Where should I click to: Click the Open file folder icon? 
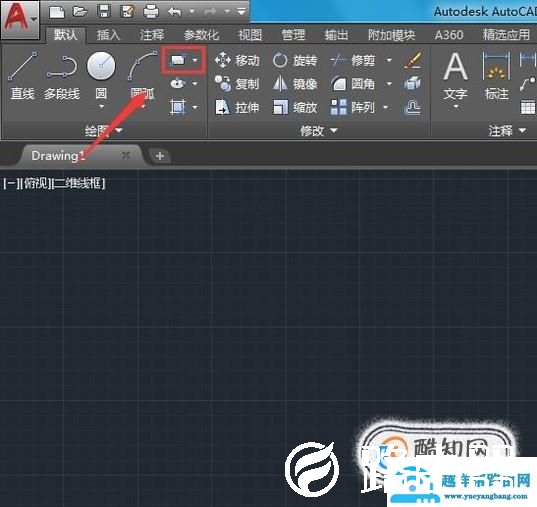tap(80, 12)
